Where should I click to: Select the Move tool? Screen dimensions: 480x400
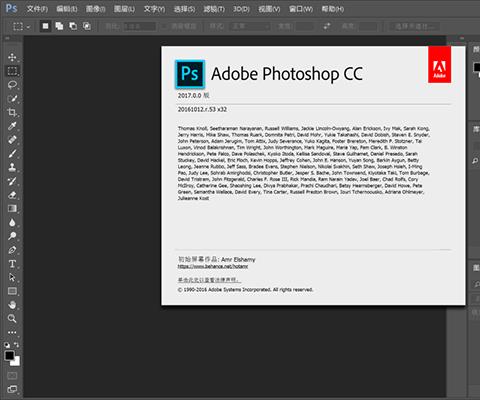pyautogui.click(x=12, y=57)
